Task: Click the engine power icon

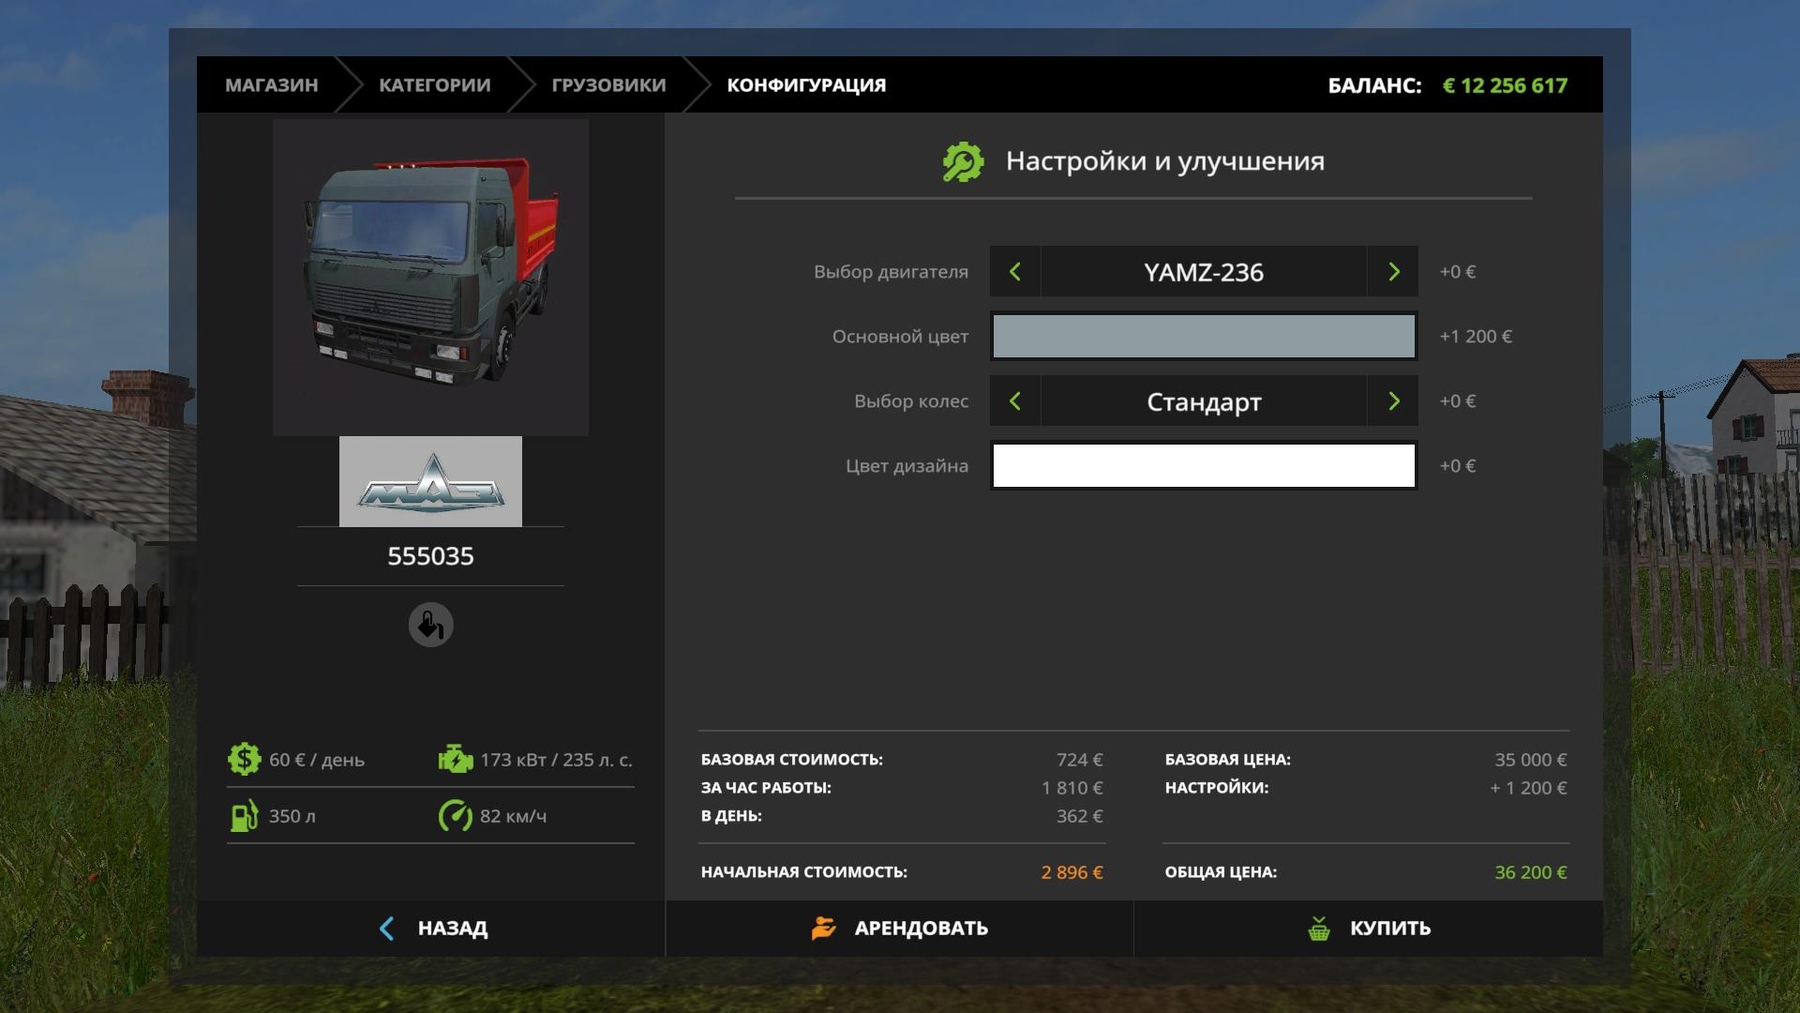Action: [x=455, y=759]
